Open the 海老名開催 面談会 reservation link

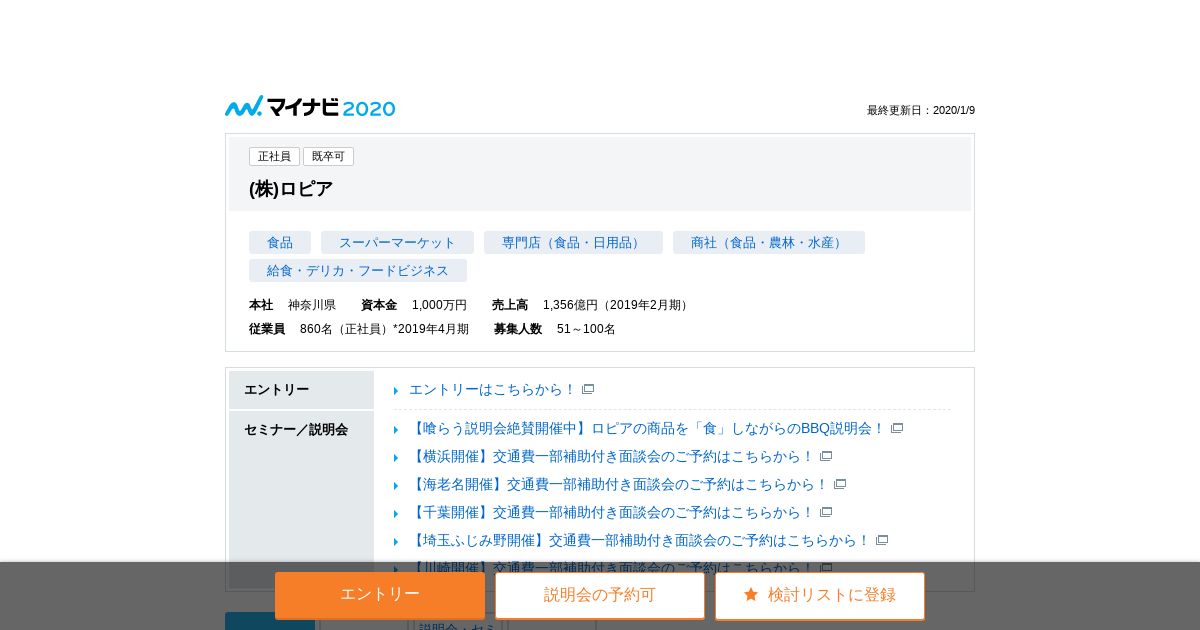[619, 484]
